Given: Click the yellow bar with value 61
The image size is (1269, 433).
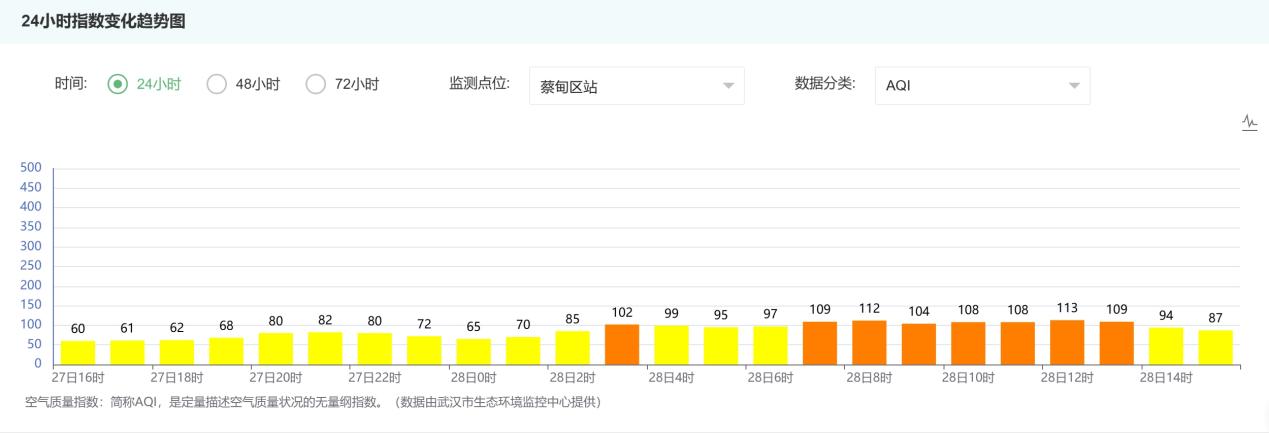Looking at the screenshot, I should 127,353.
